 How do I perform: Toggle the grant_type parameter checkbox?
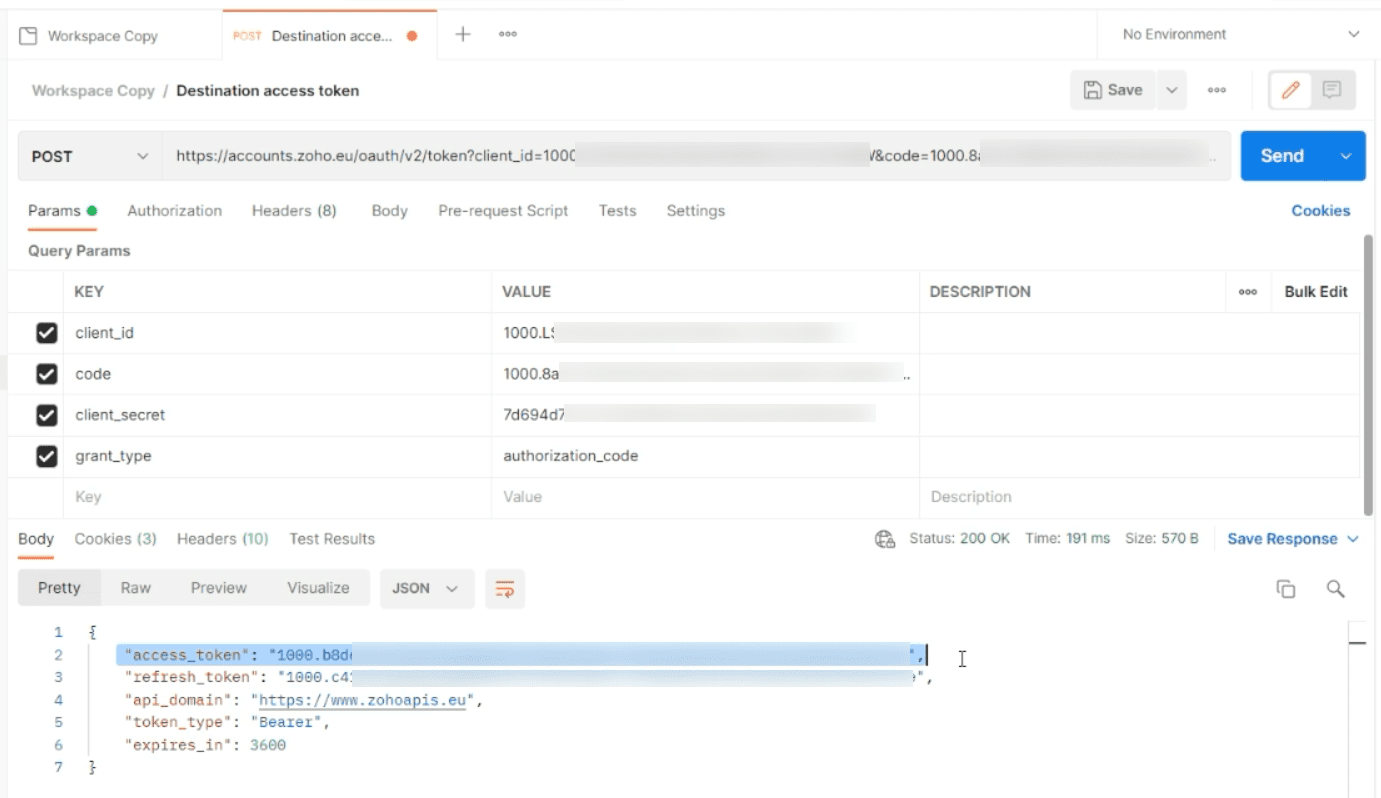point(46,456)
